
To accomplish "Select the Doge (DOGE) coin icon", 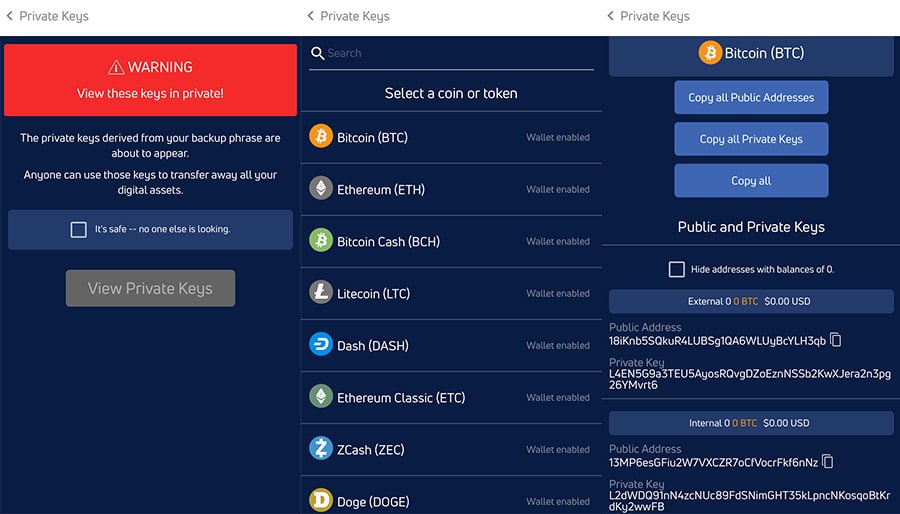I will pyautogui.click(x=321, y=500).
